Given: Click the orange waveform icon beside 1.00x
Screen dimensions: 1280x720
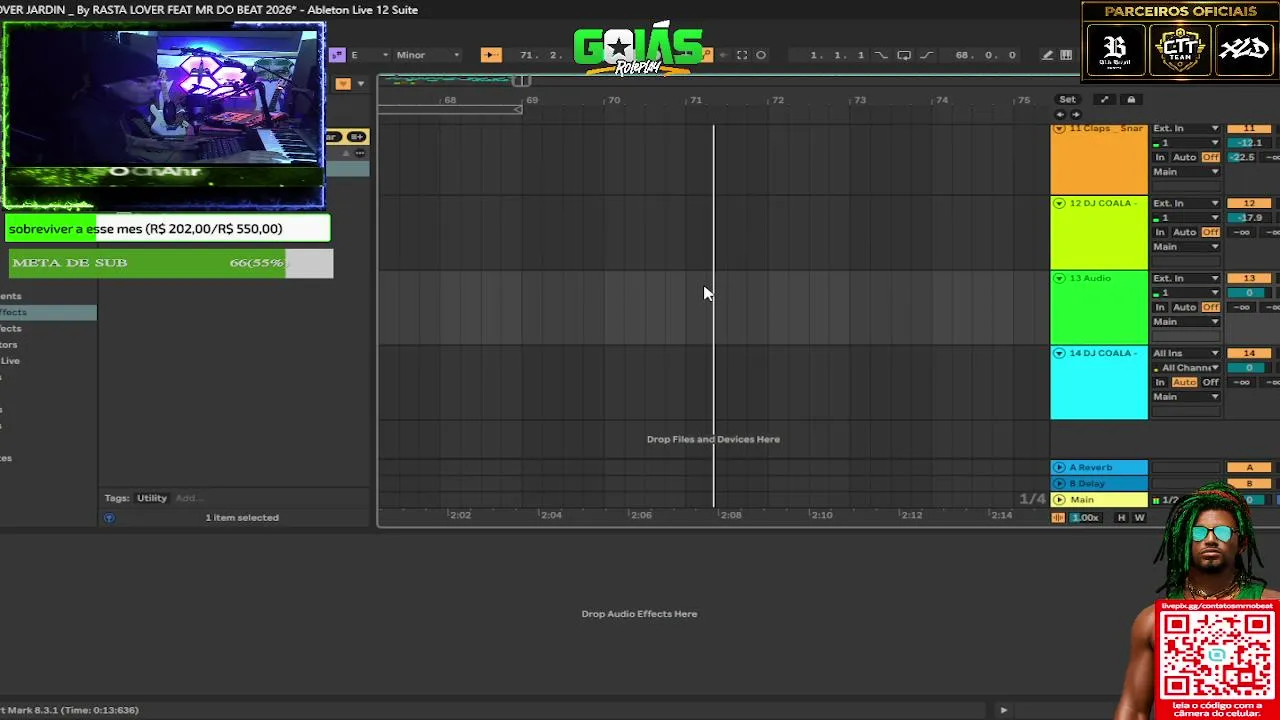Looking at the screenshot, I should click(x=1058, y=517).
